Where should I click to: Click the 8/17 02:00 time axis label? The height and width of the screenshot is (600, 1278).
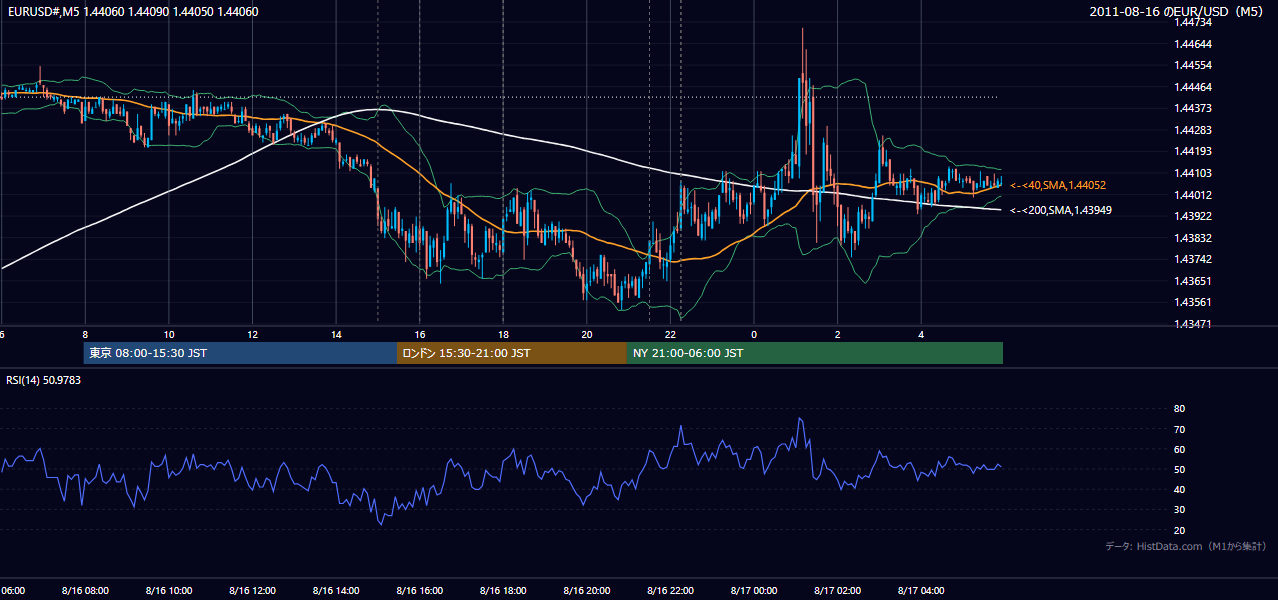click(x=838, y=590)
